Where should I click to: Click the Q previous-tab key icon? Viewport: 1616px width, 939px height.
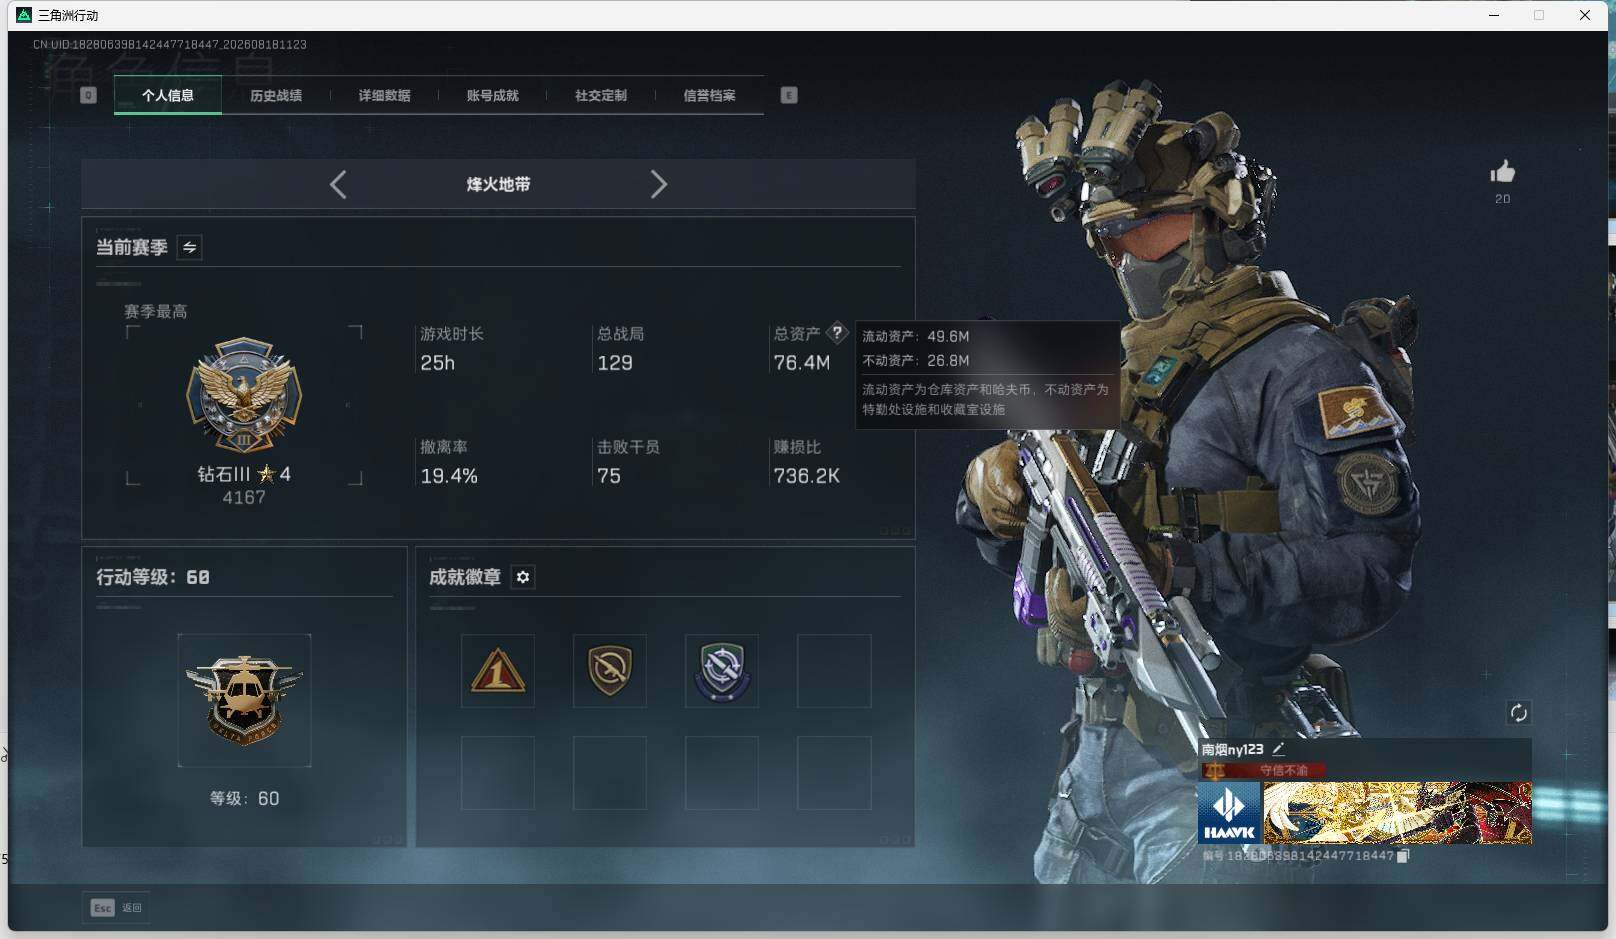coord(88,95)
